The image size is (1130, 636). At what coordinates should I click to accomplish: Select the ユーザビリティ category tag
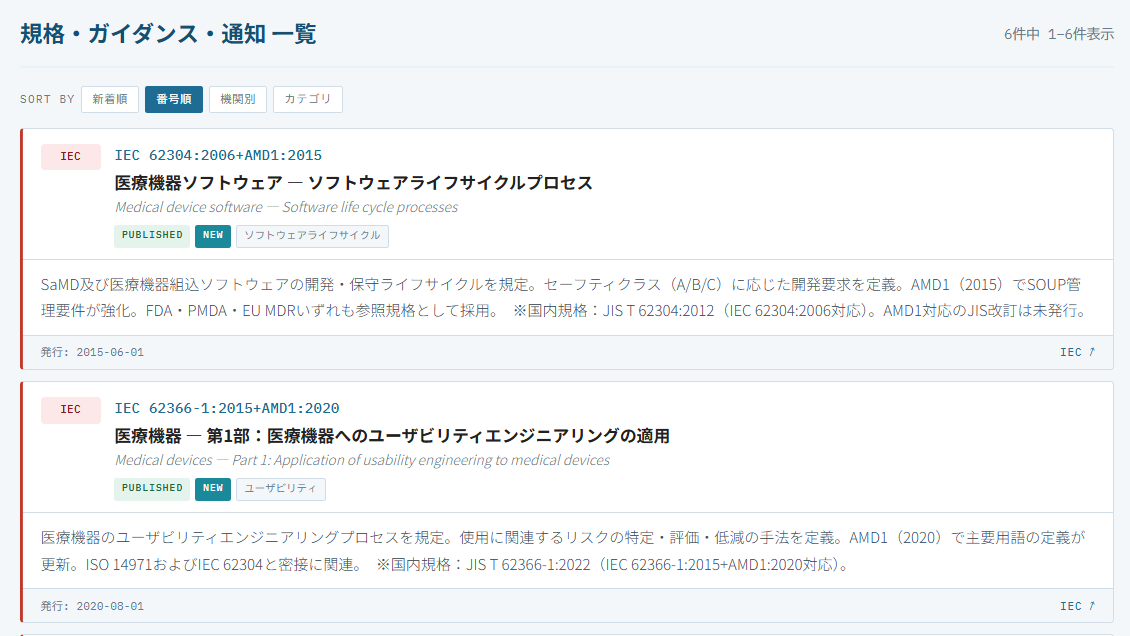(x=280, y=488)
